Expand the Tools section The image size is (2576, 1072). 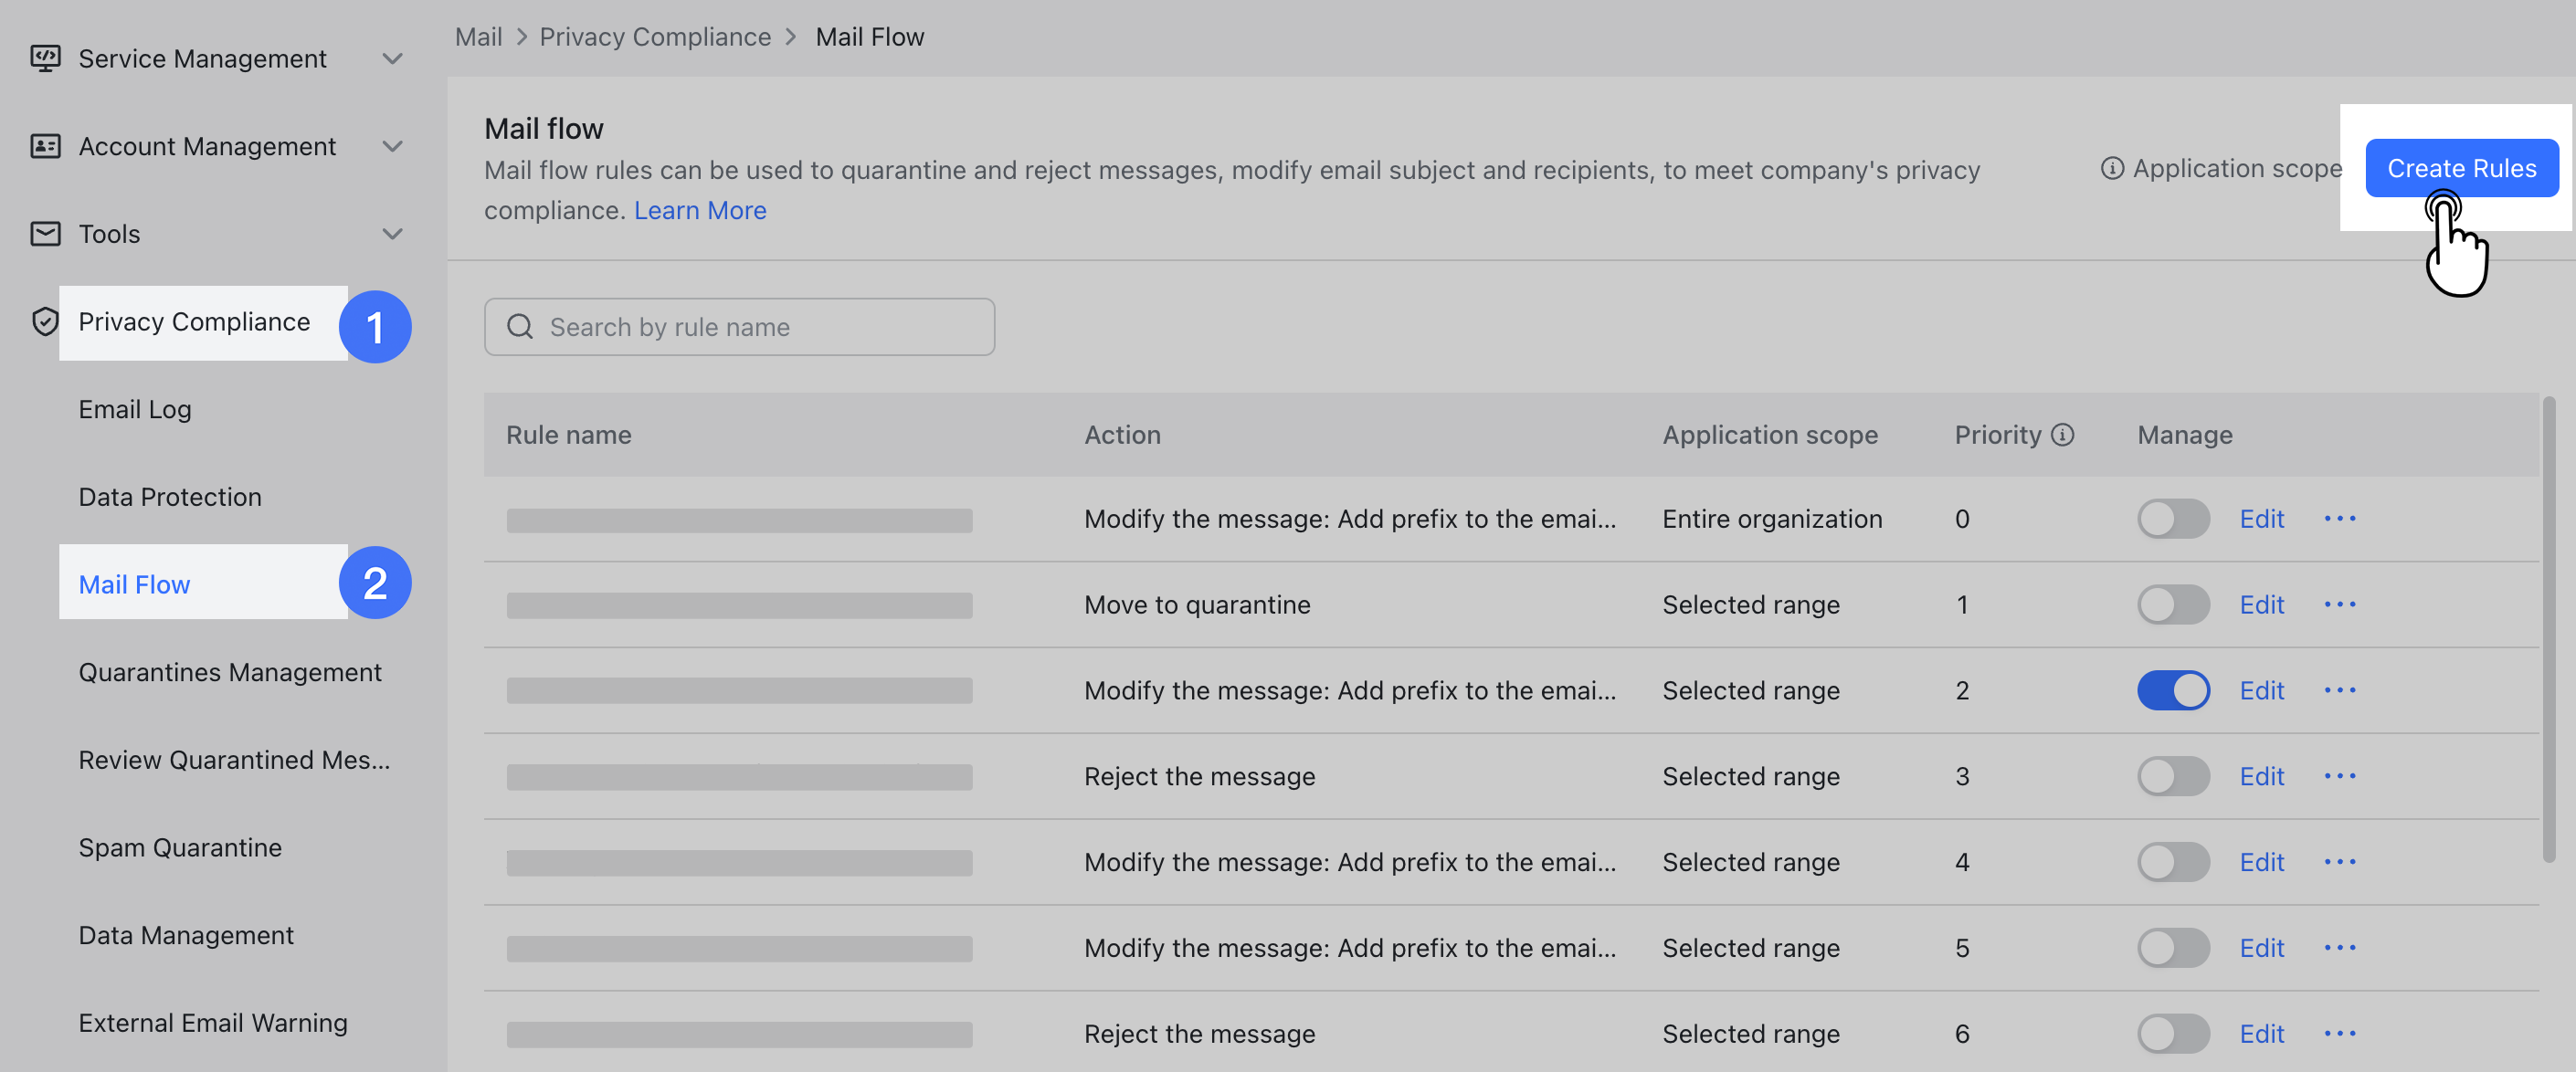point(393,233)
